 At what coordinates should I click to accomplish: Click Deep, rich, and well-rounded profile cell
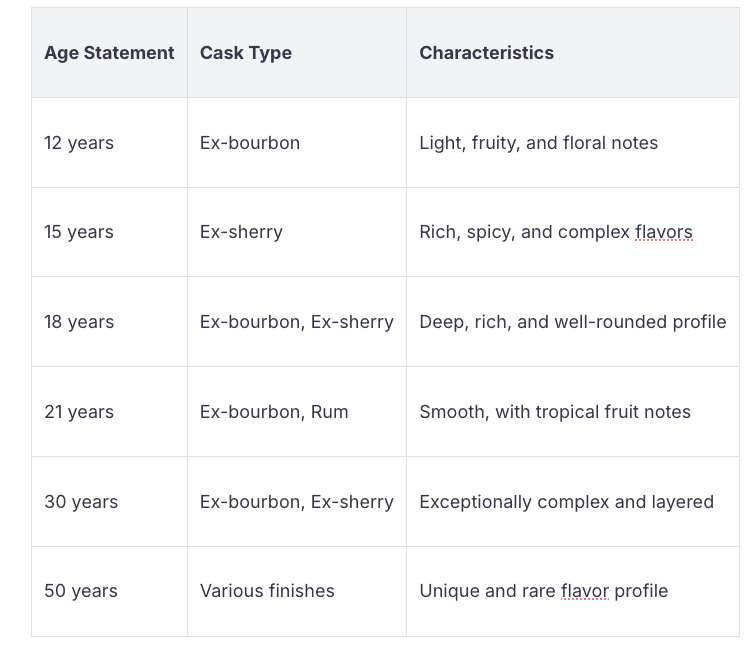click(x=572, y=322)
